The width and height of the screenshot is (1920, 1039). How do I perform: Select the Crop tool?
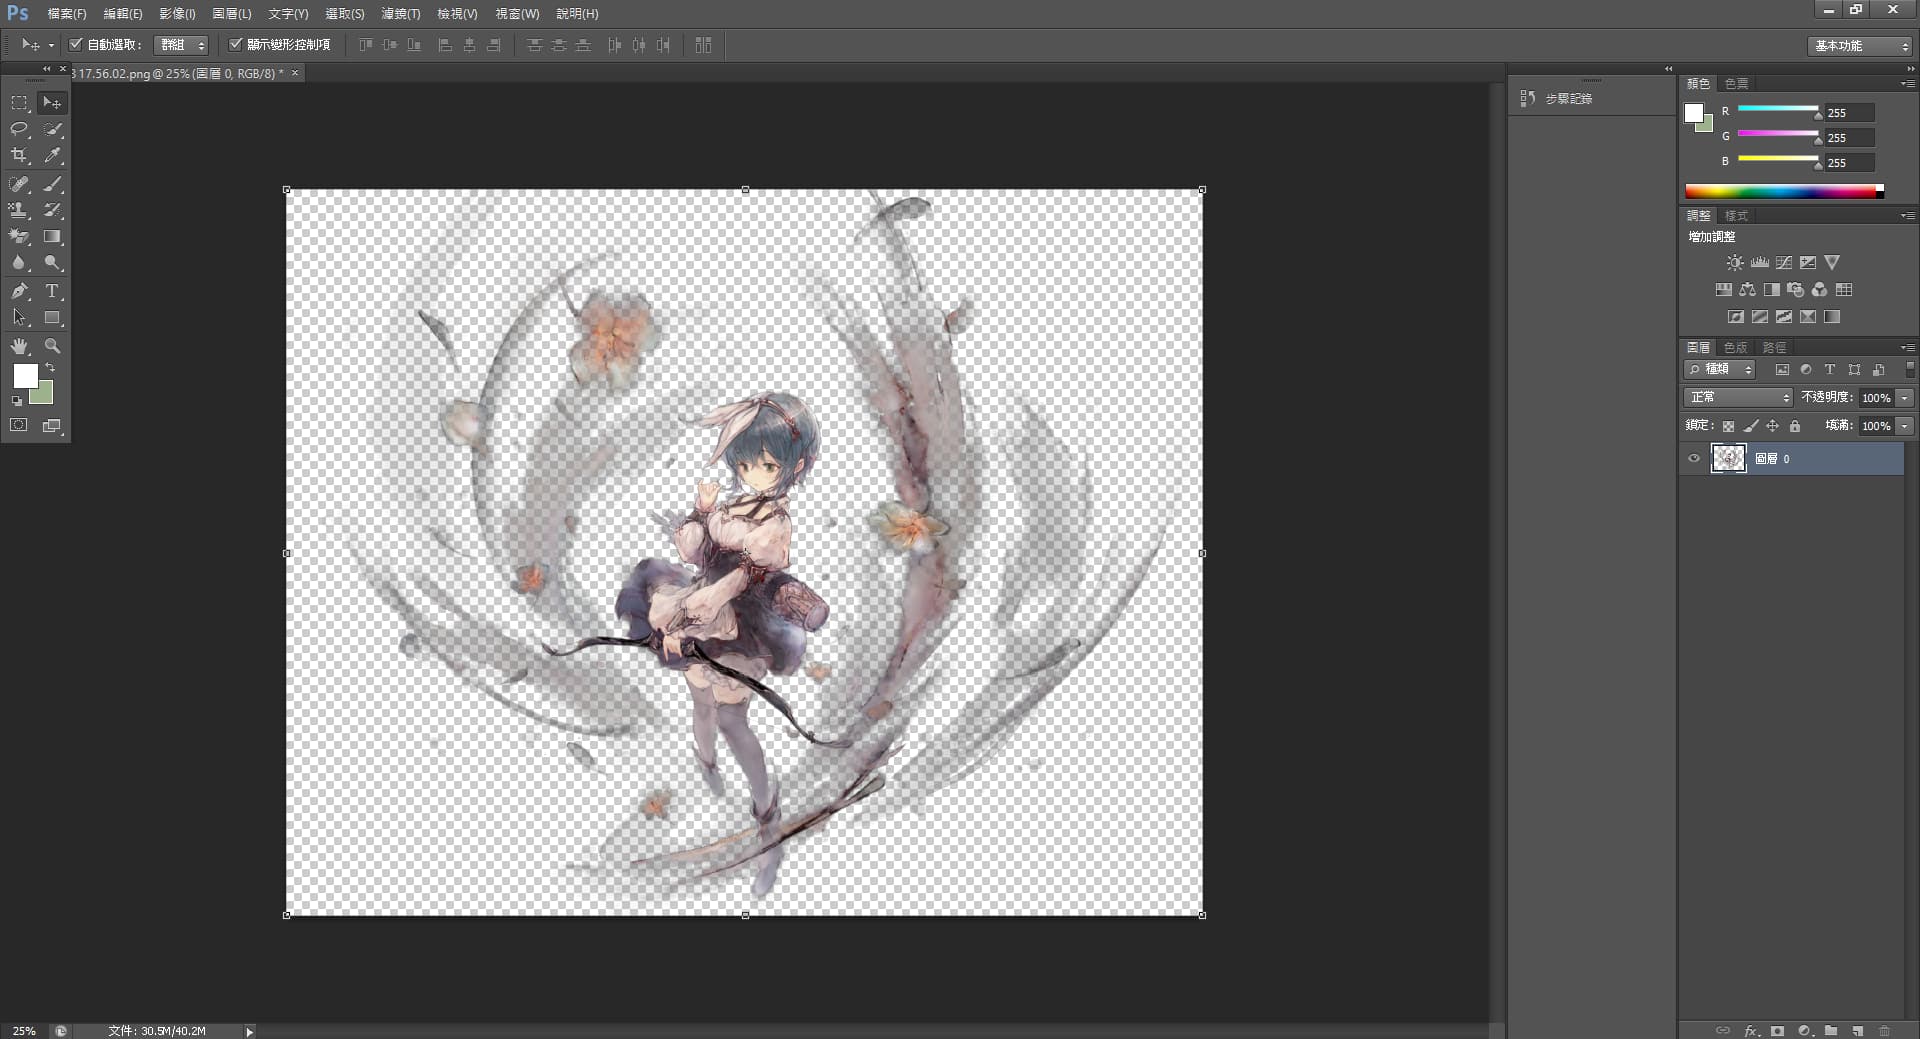pyautogui.click(x=19, y=156)
